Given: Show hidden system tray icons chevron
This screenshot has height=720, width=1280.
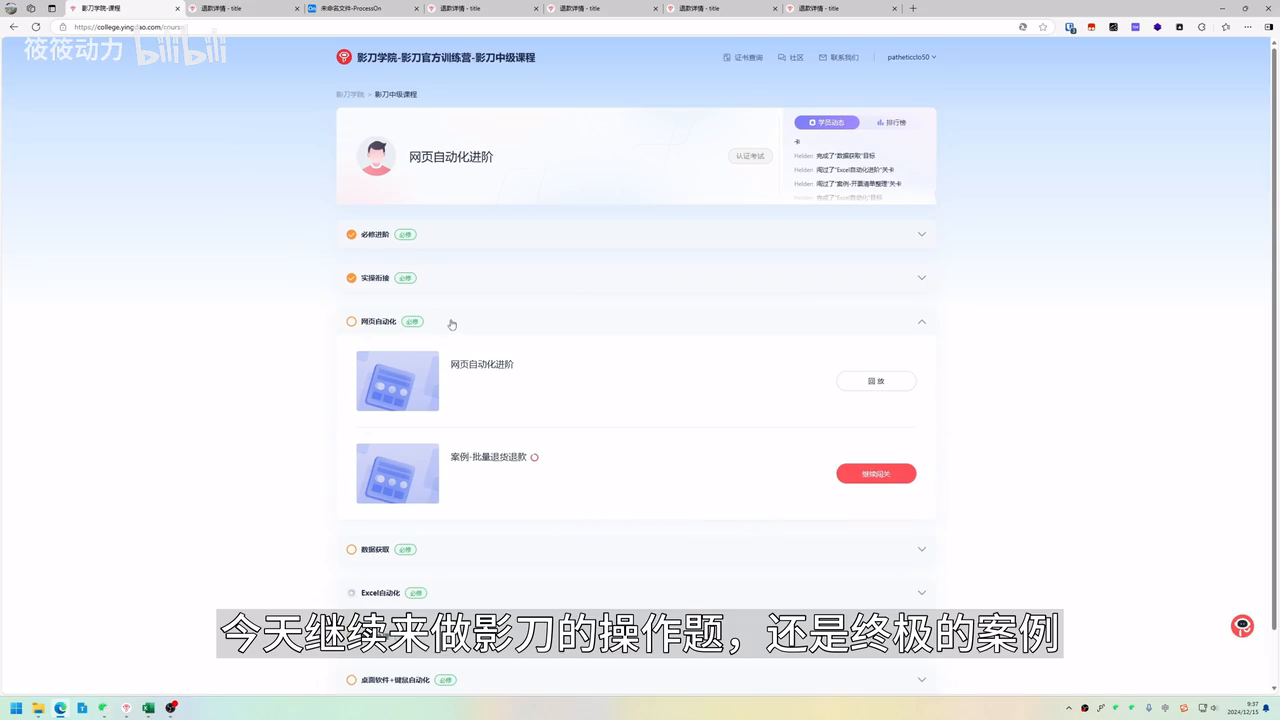Looking at the screenshot, I should pos(1071,708).
